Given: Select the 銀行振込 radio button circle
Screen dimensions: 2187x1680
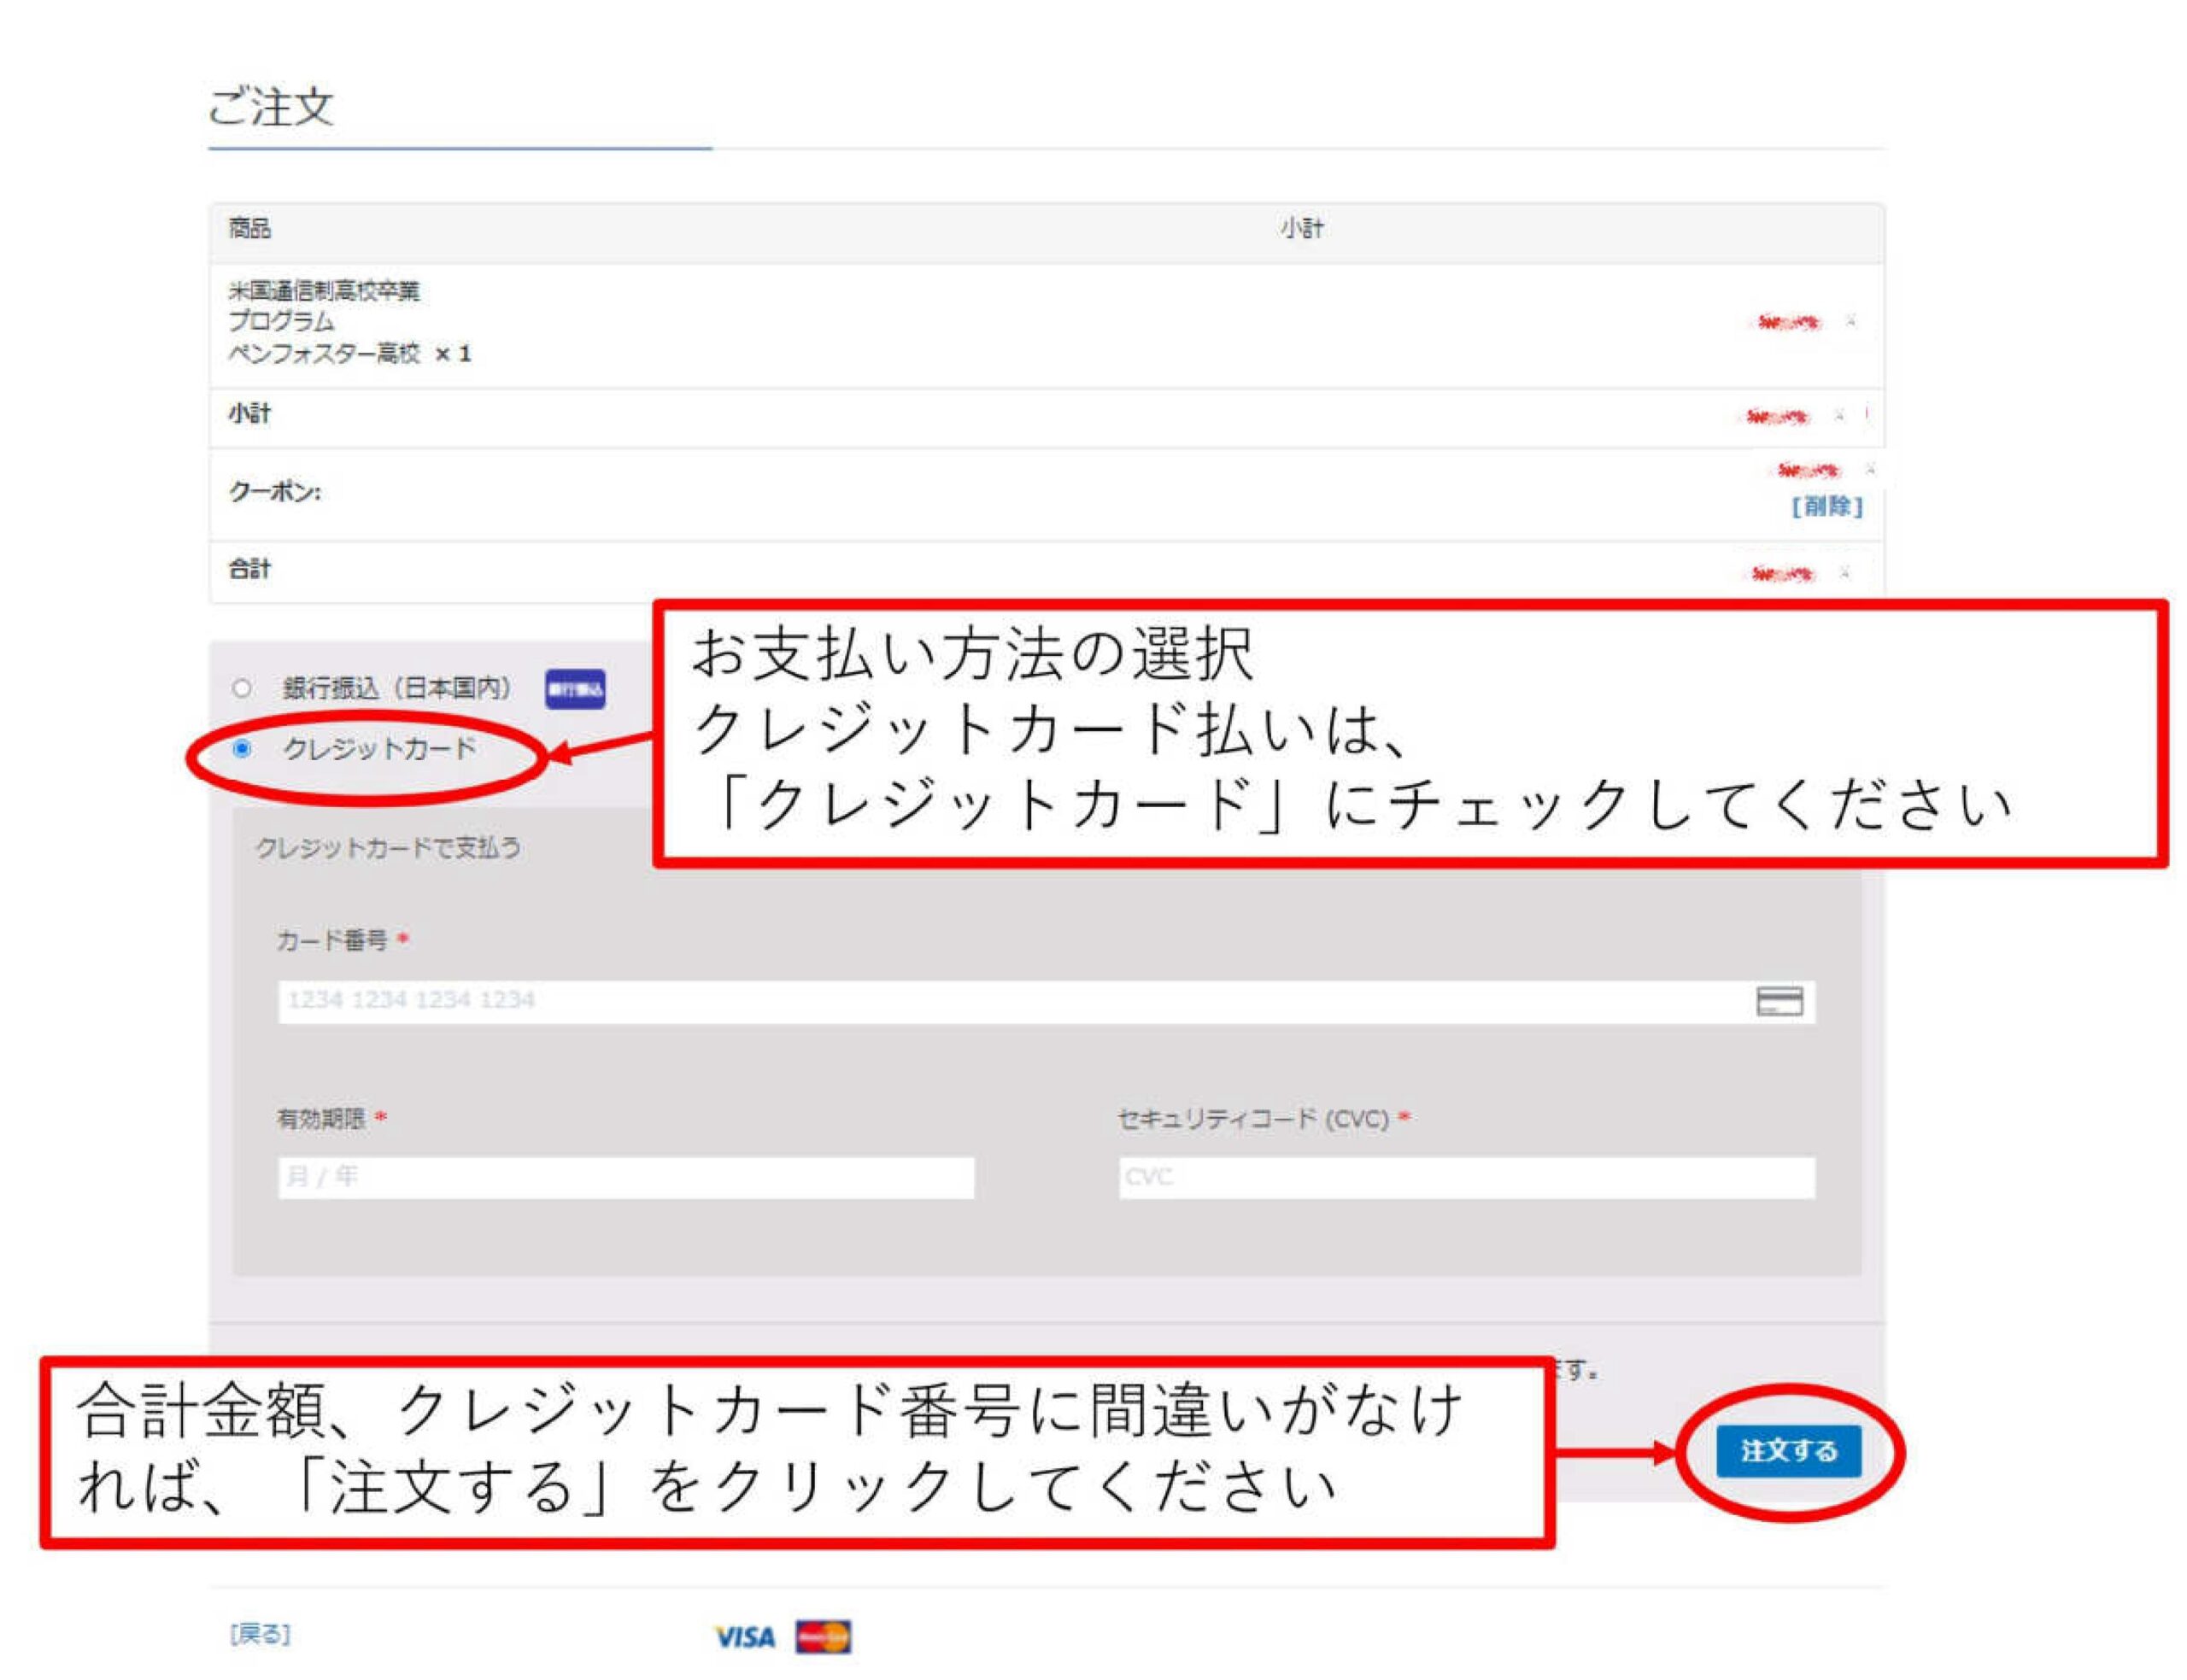Looking at the screenshot, I should point(241,688).
